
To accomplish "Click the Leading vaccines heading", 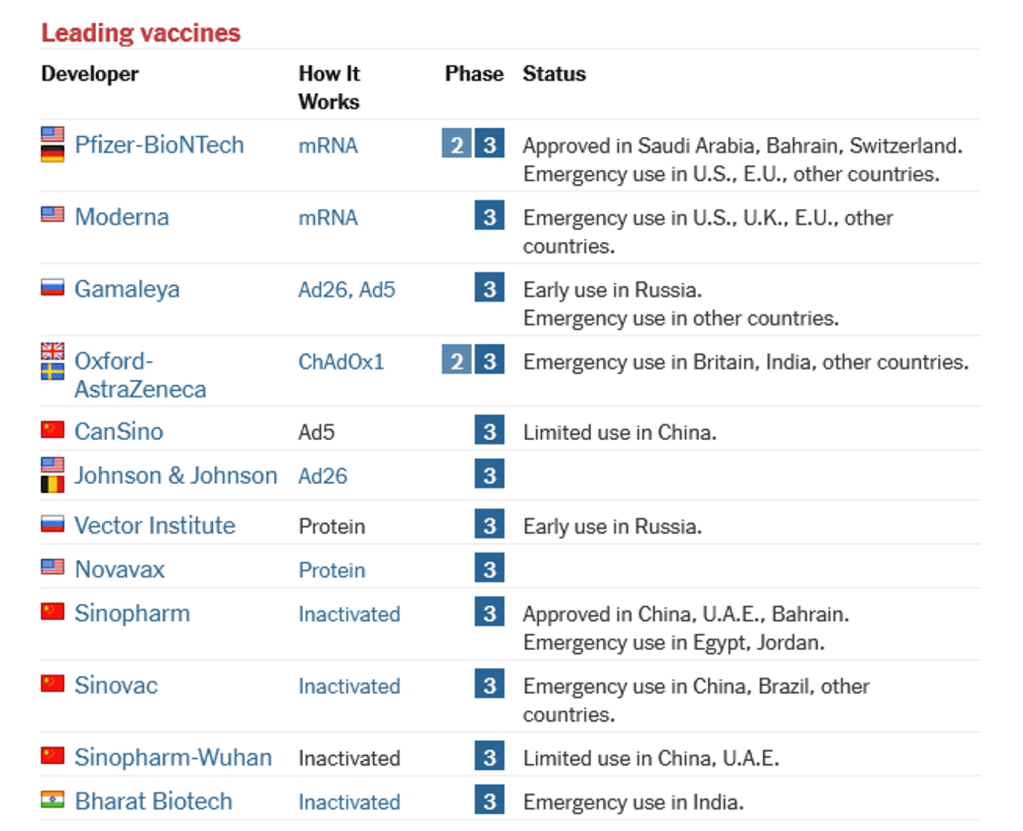I will coord(141,33).
